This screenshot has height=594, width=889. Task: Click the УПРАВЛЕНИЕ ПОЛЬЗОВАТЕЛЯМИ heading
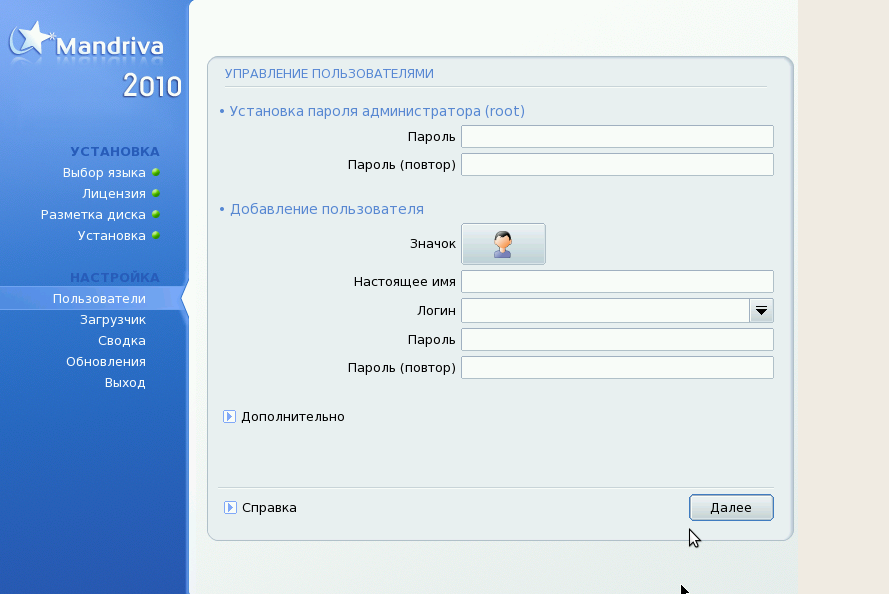(329, 74)
